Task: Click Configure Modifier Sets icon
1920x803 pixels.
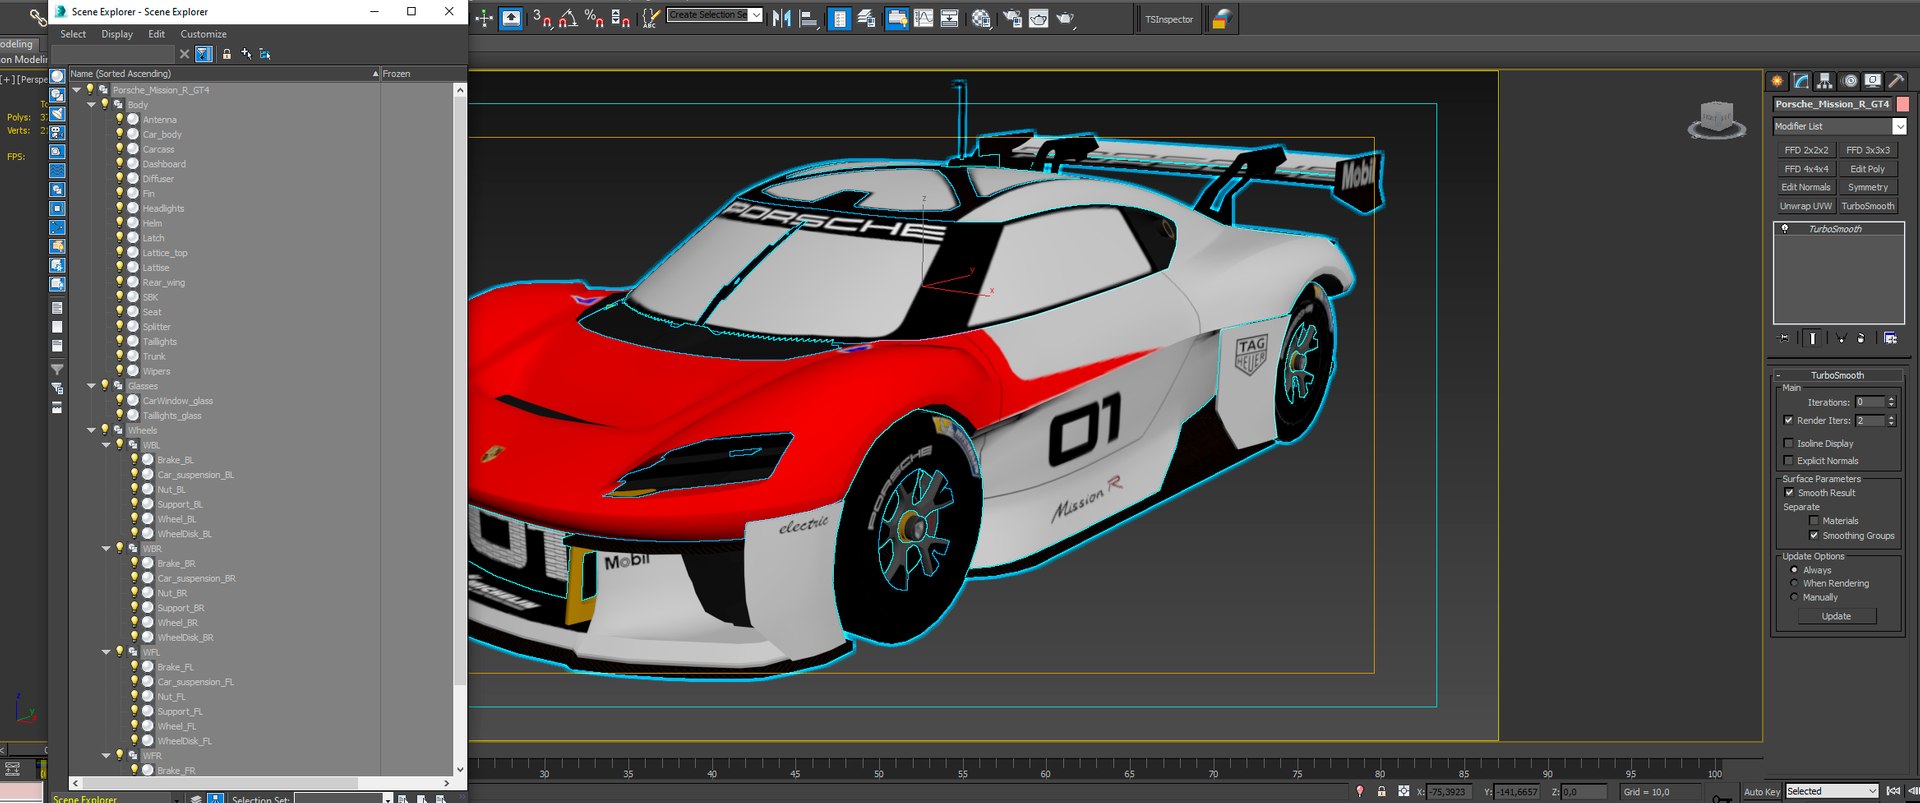Action: [1890, 338]
